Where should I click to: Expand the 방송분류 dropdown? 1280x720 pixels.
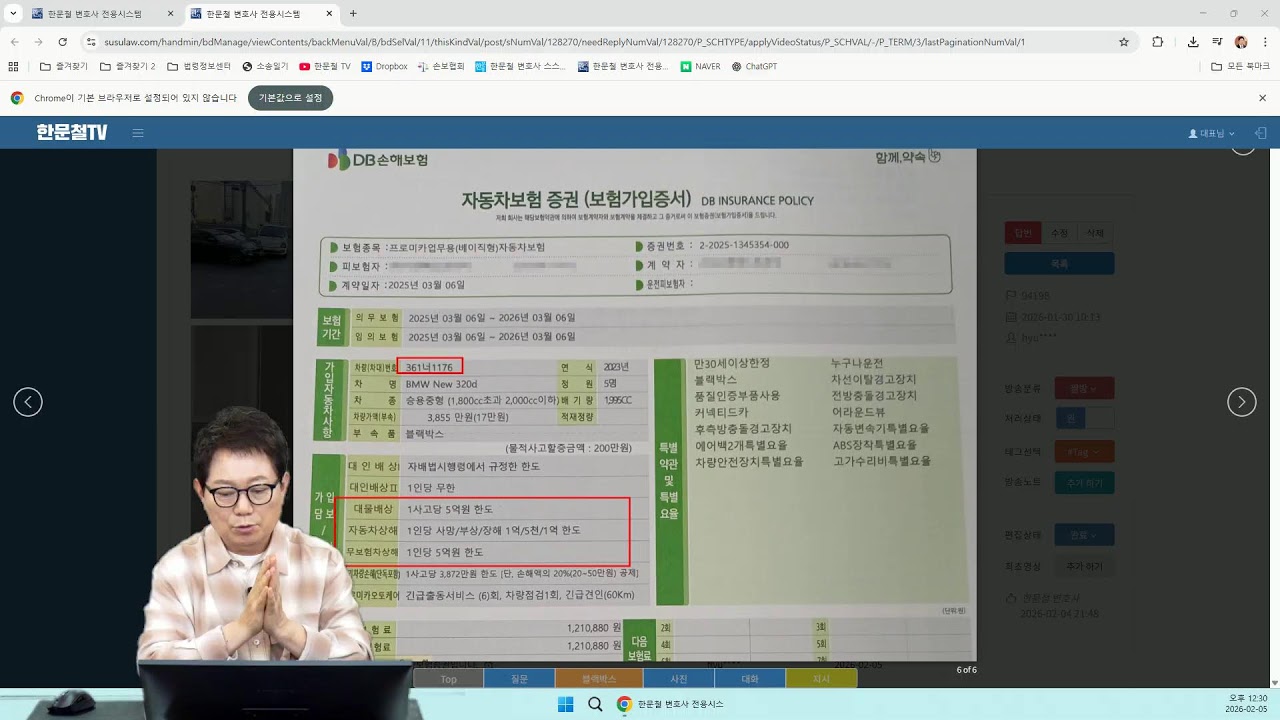click(1084, 388)
